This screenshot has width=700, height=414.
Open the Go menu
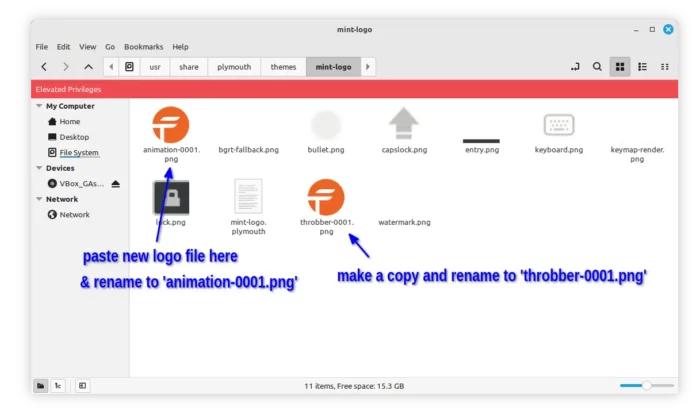(110, 47)
